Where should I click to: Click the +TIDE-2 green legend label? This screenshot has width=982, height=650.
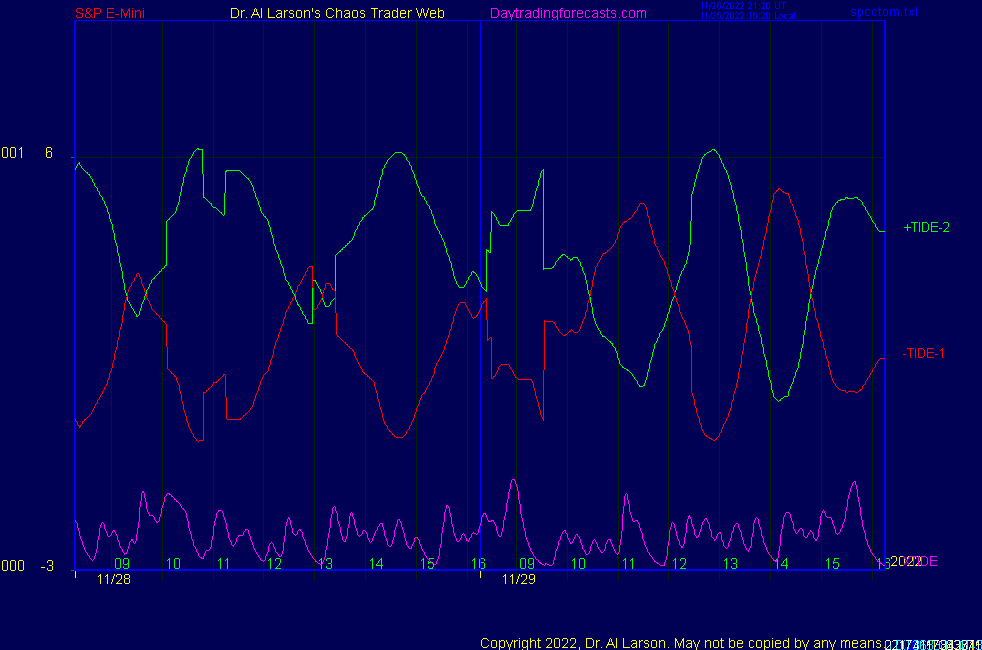tap(926, 228)
